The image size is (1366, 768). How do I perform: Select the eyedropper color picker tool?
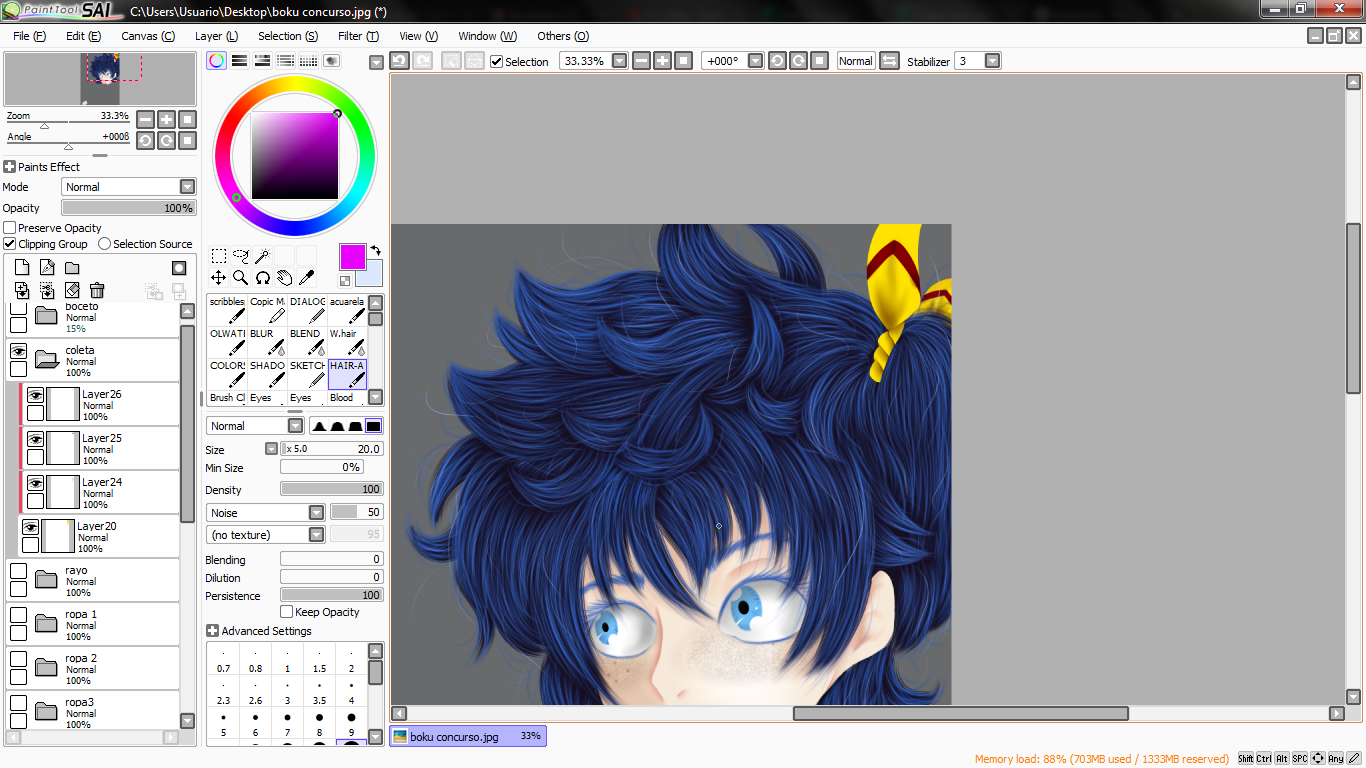click(x=306, y=278)
